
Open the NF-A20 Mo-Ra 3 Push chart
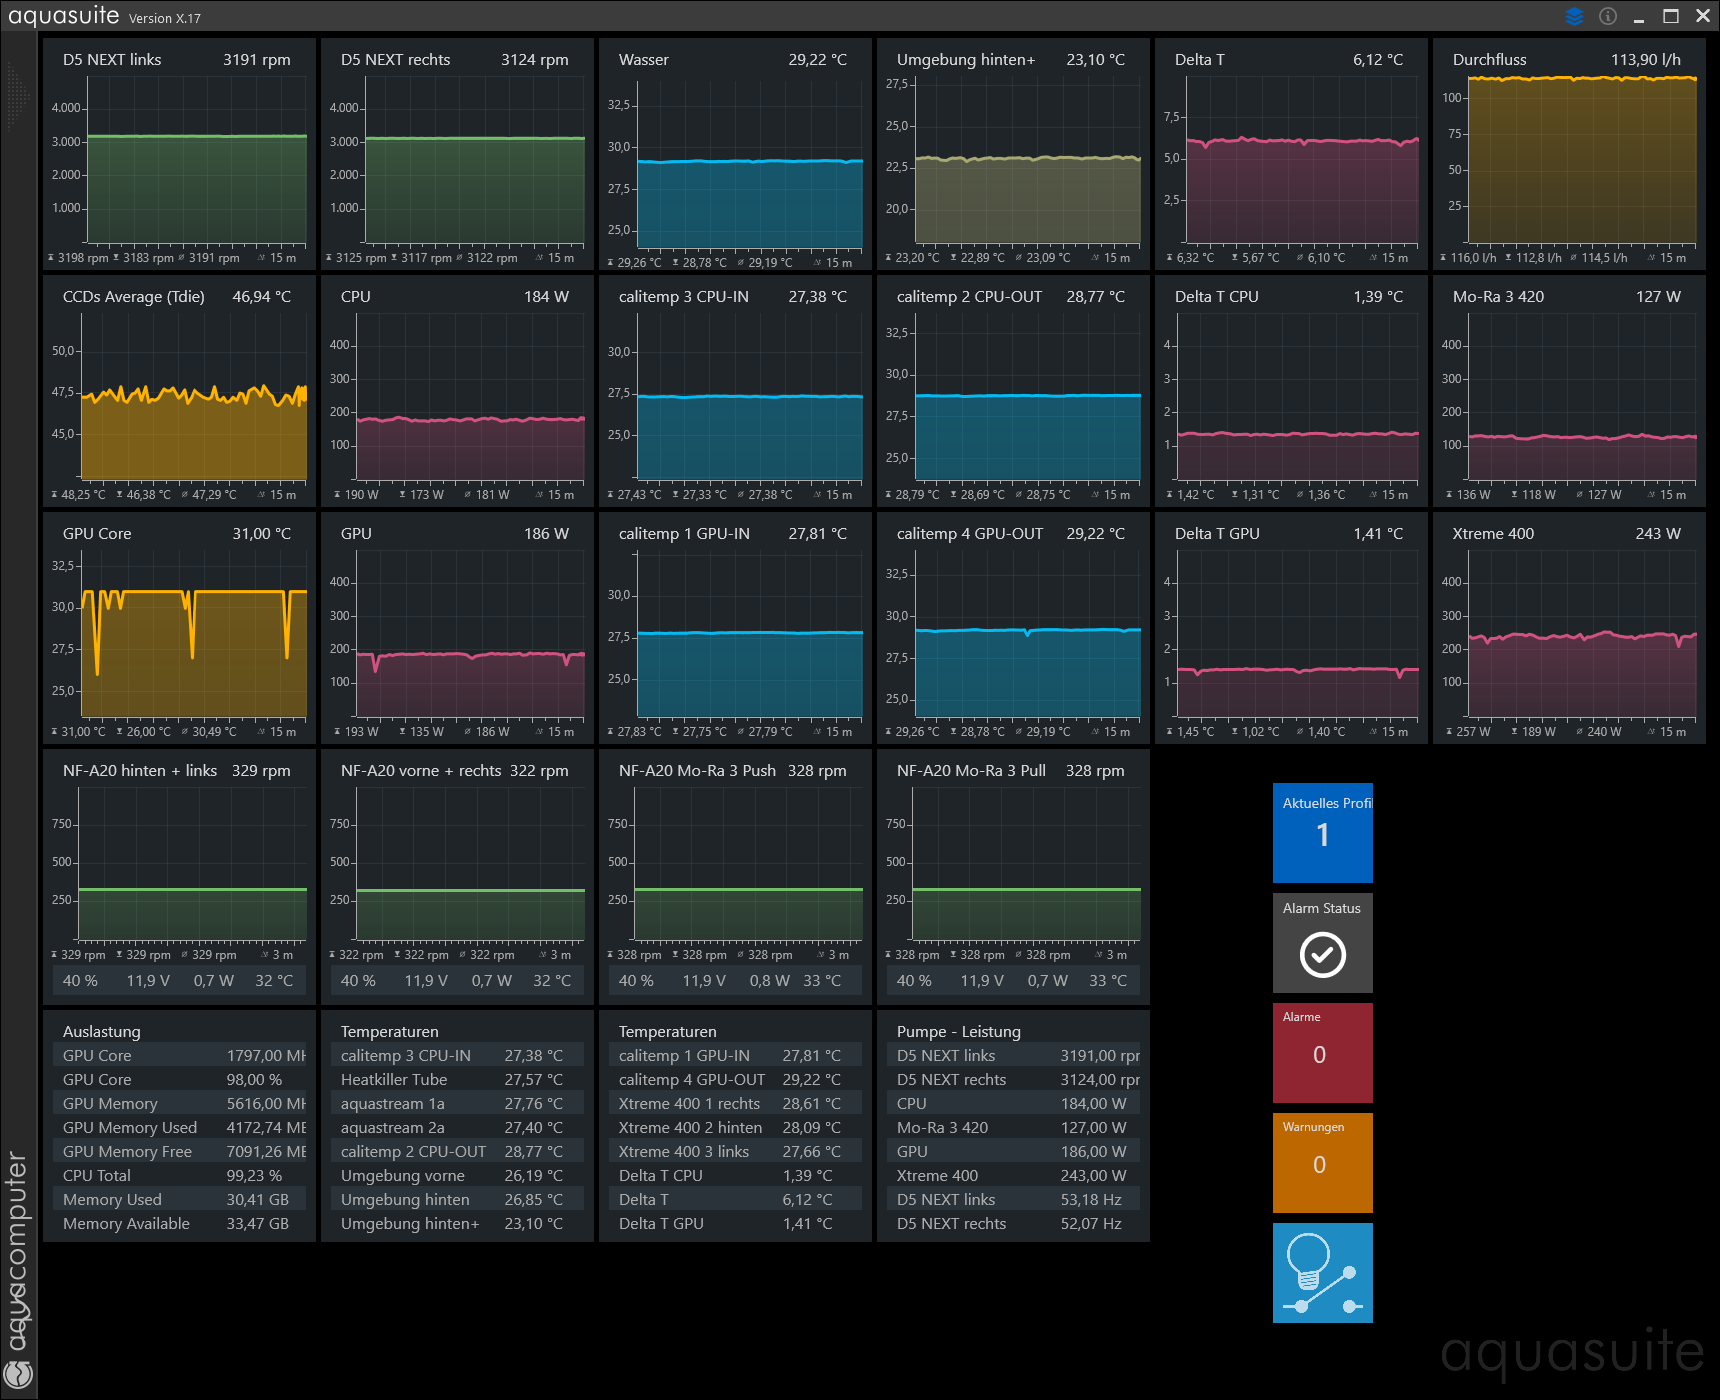(735, 876)
